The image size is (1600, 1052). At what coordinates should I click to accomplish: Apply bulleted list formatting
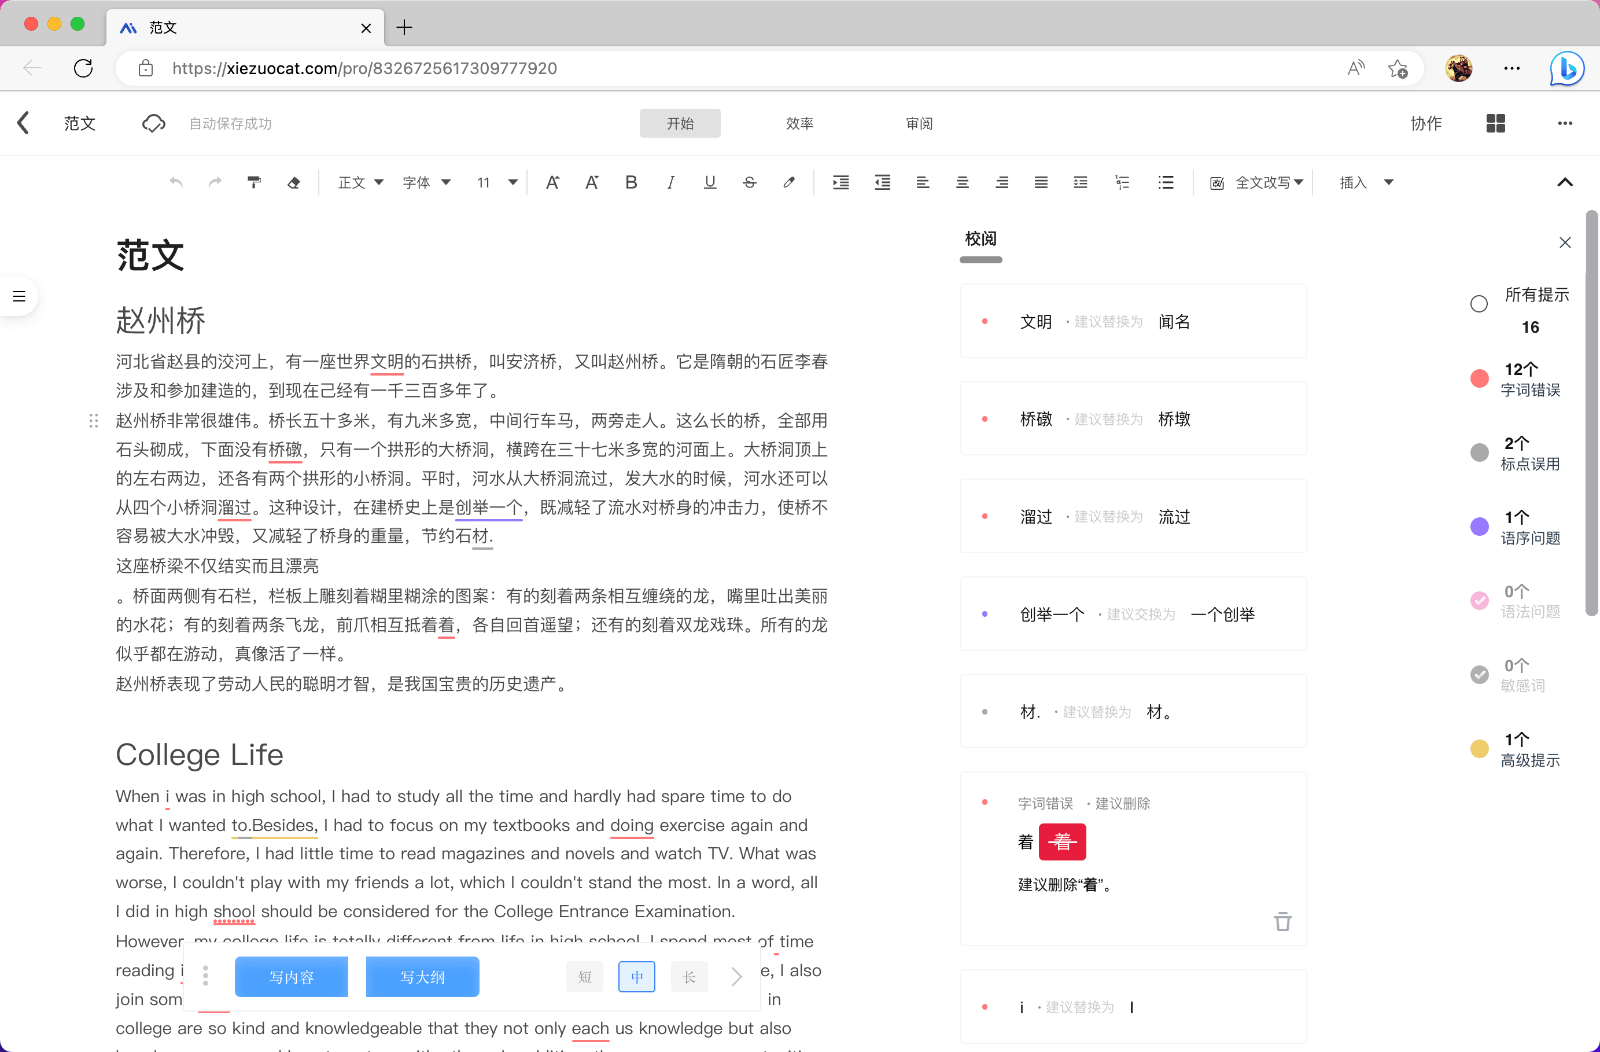(1165, 182)
